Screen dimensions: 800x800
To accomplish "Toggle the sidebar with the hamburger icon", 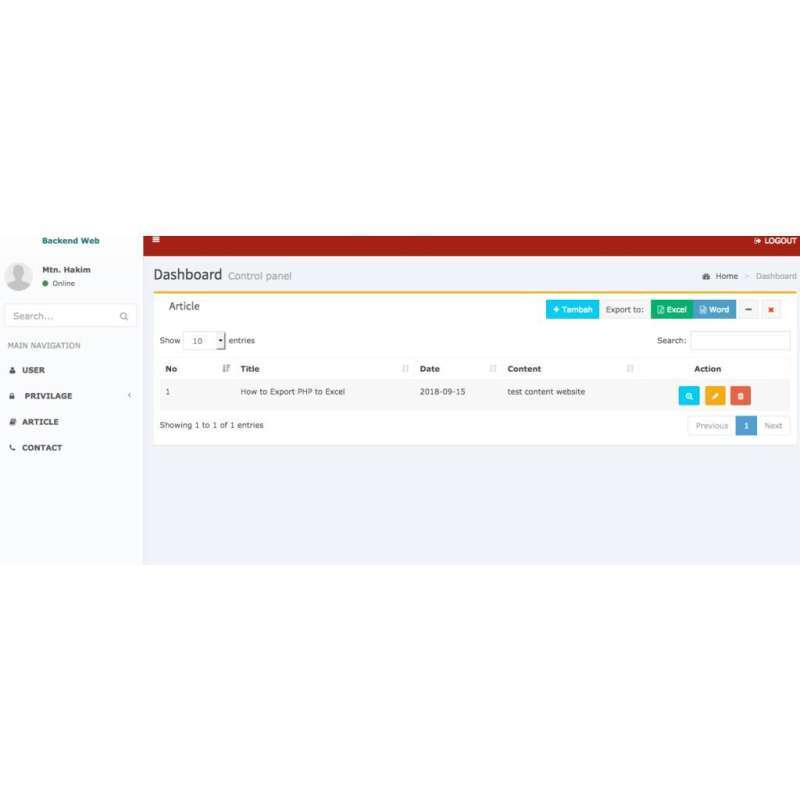I will coord(156,241).
